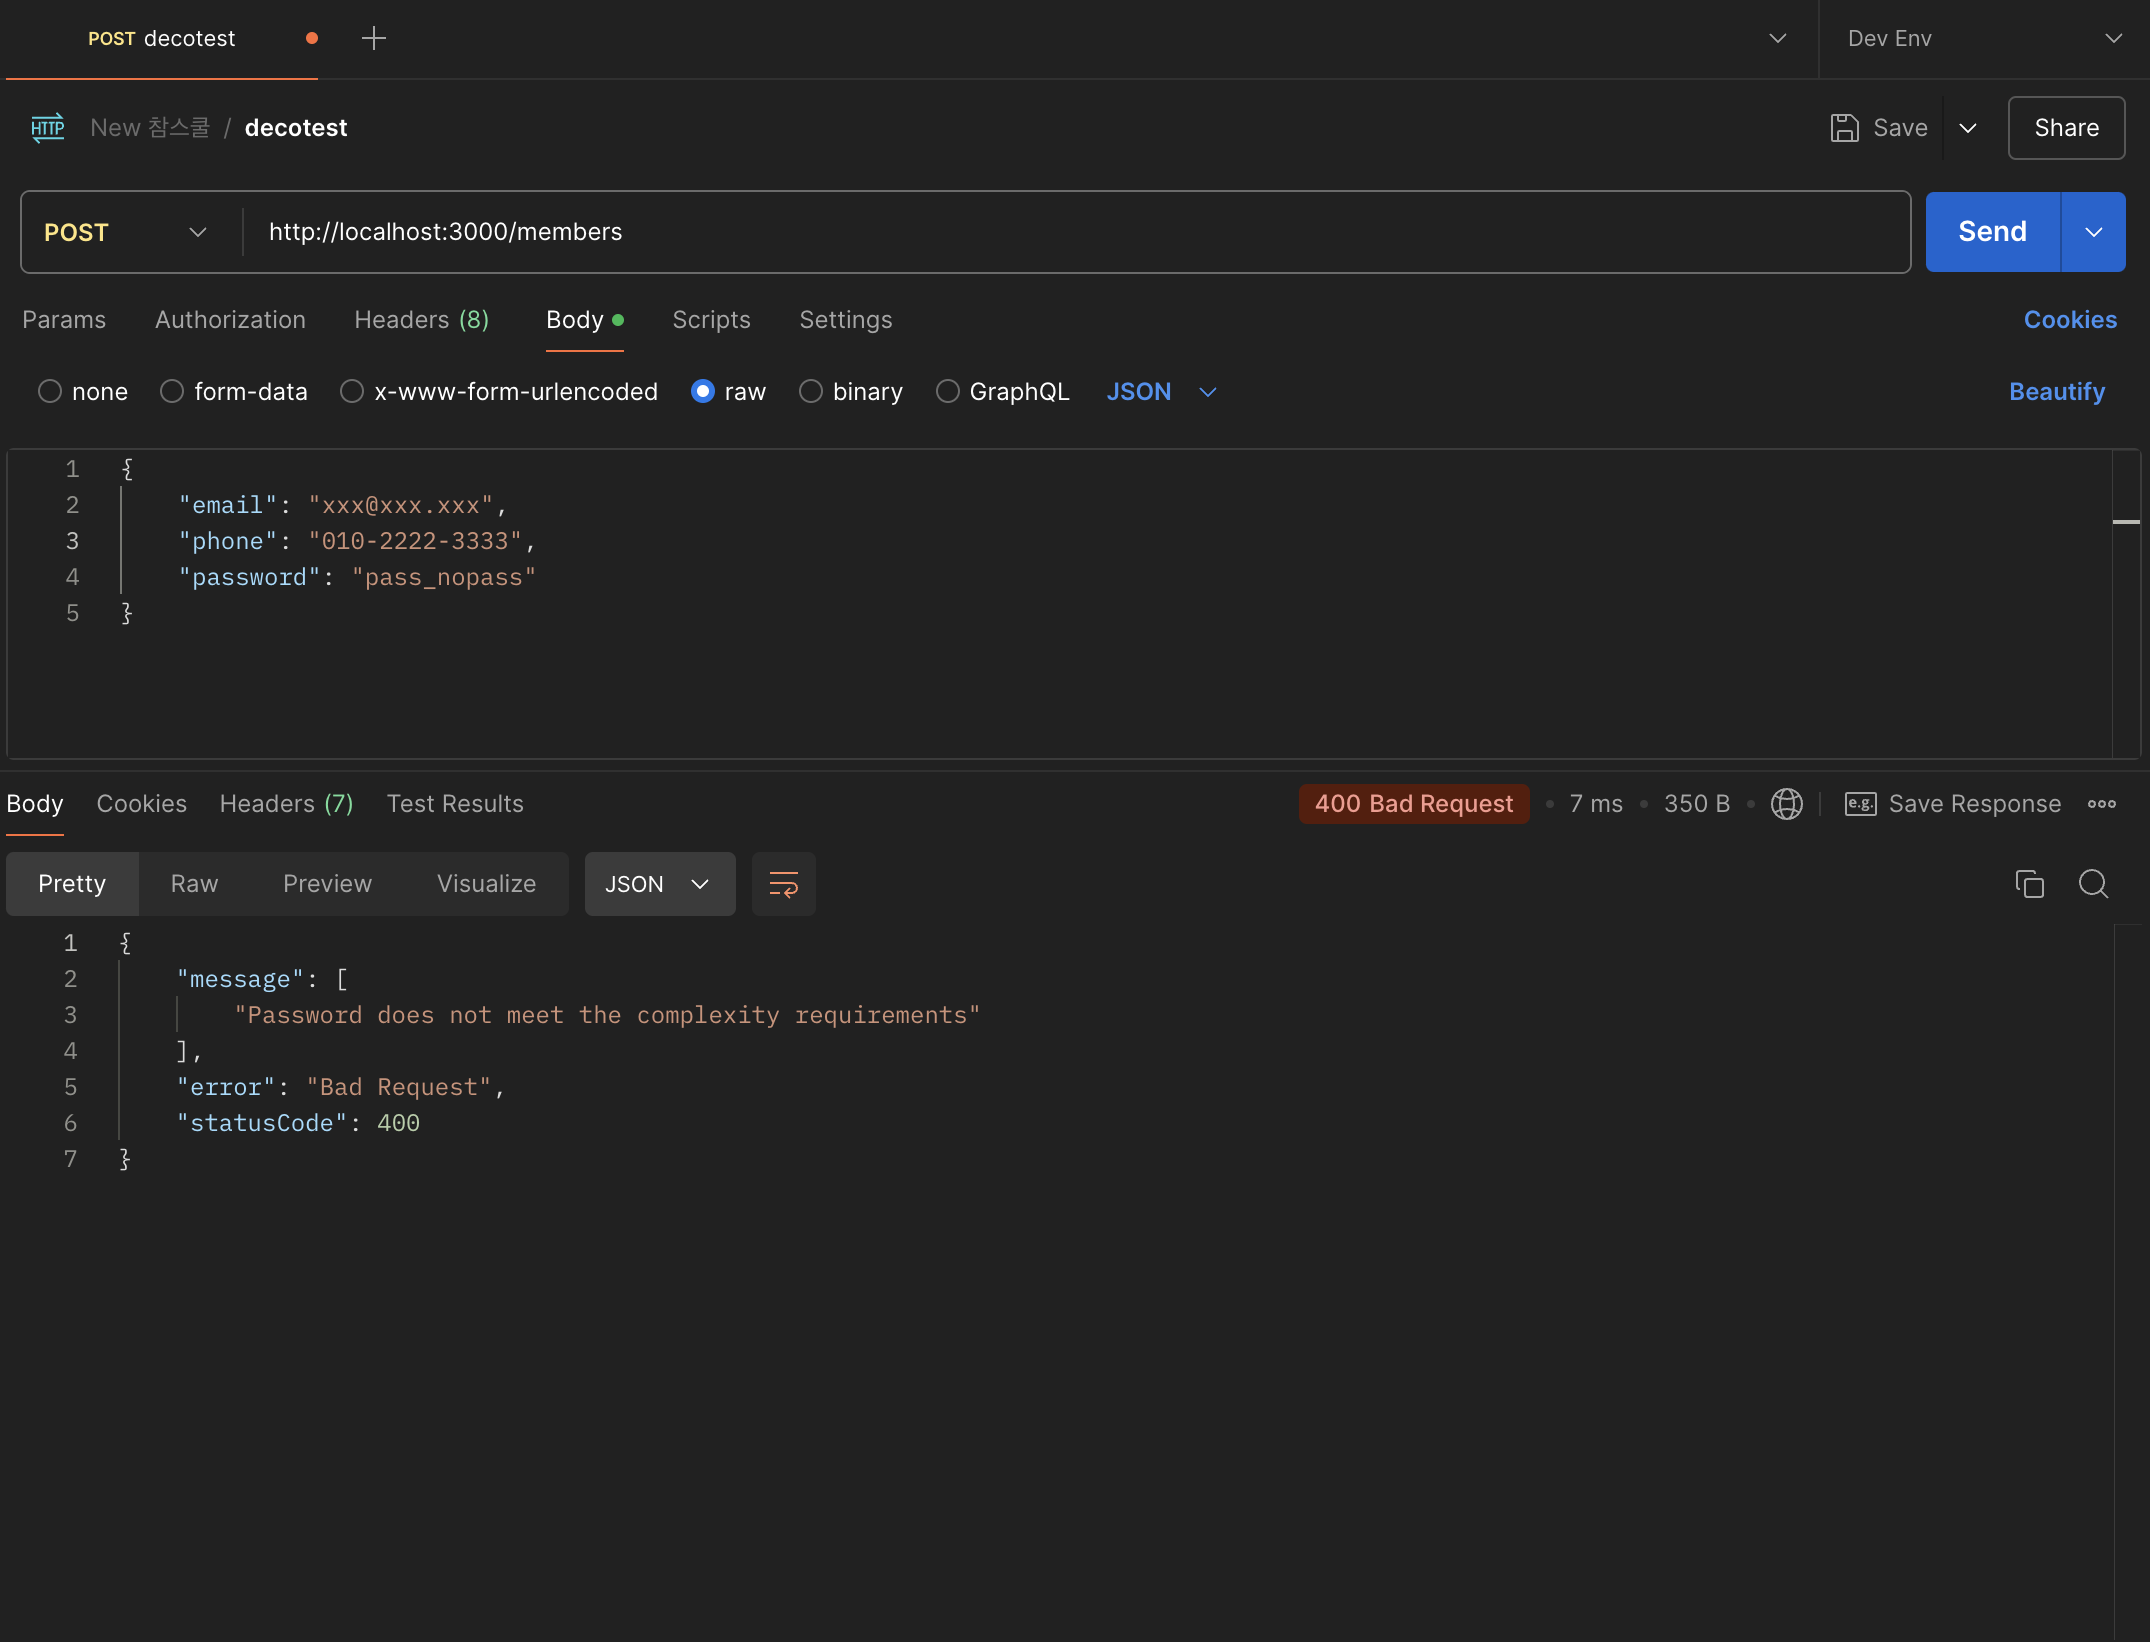Click the search response magnifier icon
This screenshot has height=1642, width=2150.
click(2093, 884)
